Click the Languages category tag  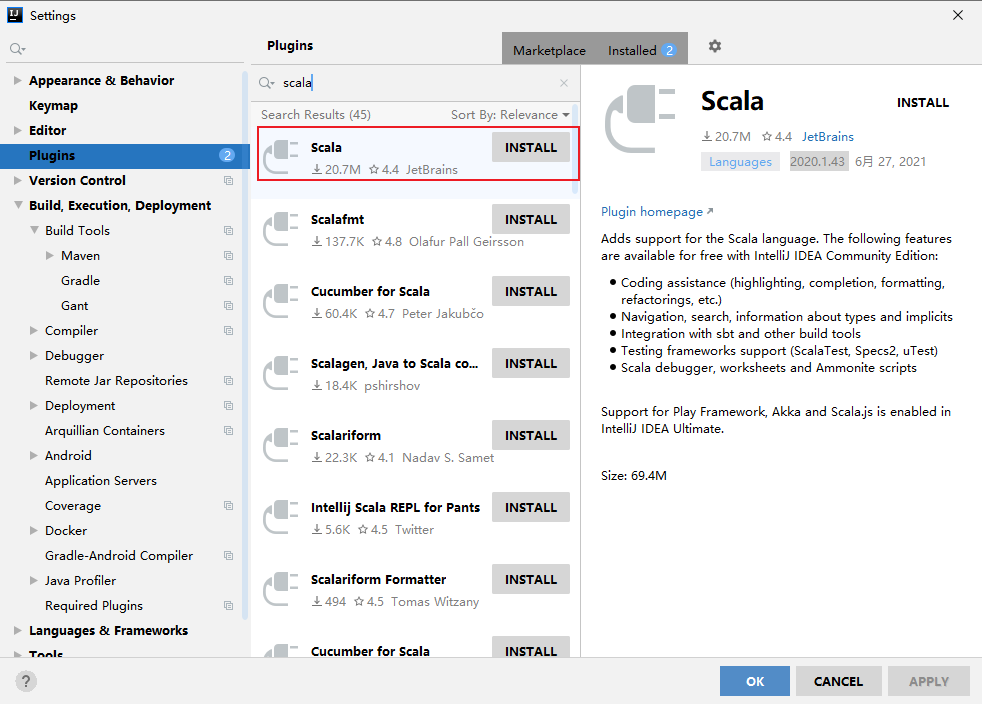click(740, 162)
